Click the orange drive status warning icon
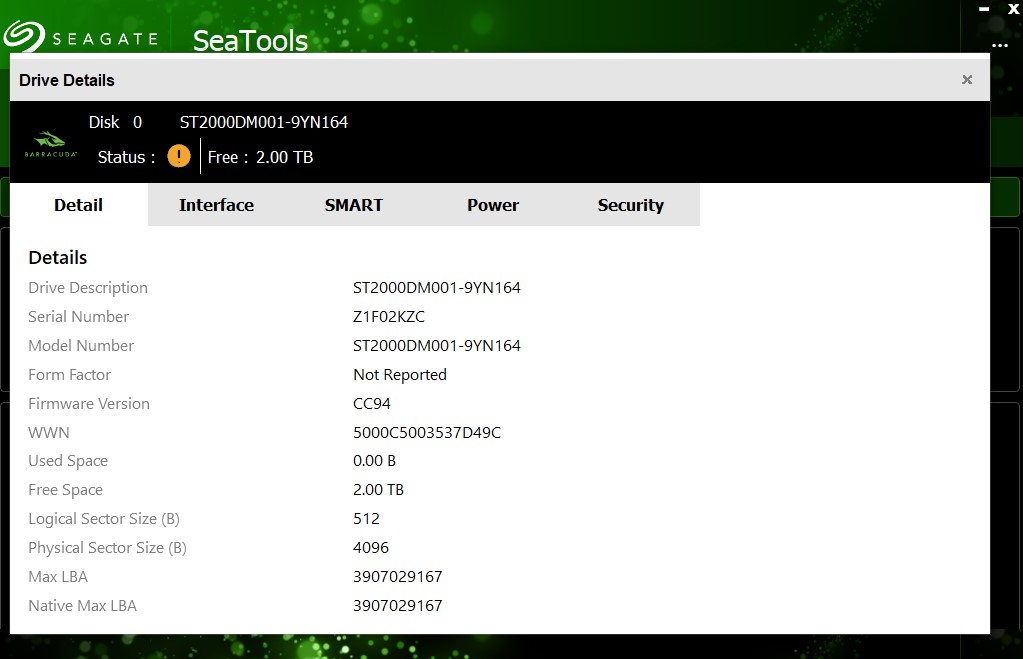This screenshot has height=659, width=1023. pyautogui.click(x=178, y=156)
